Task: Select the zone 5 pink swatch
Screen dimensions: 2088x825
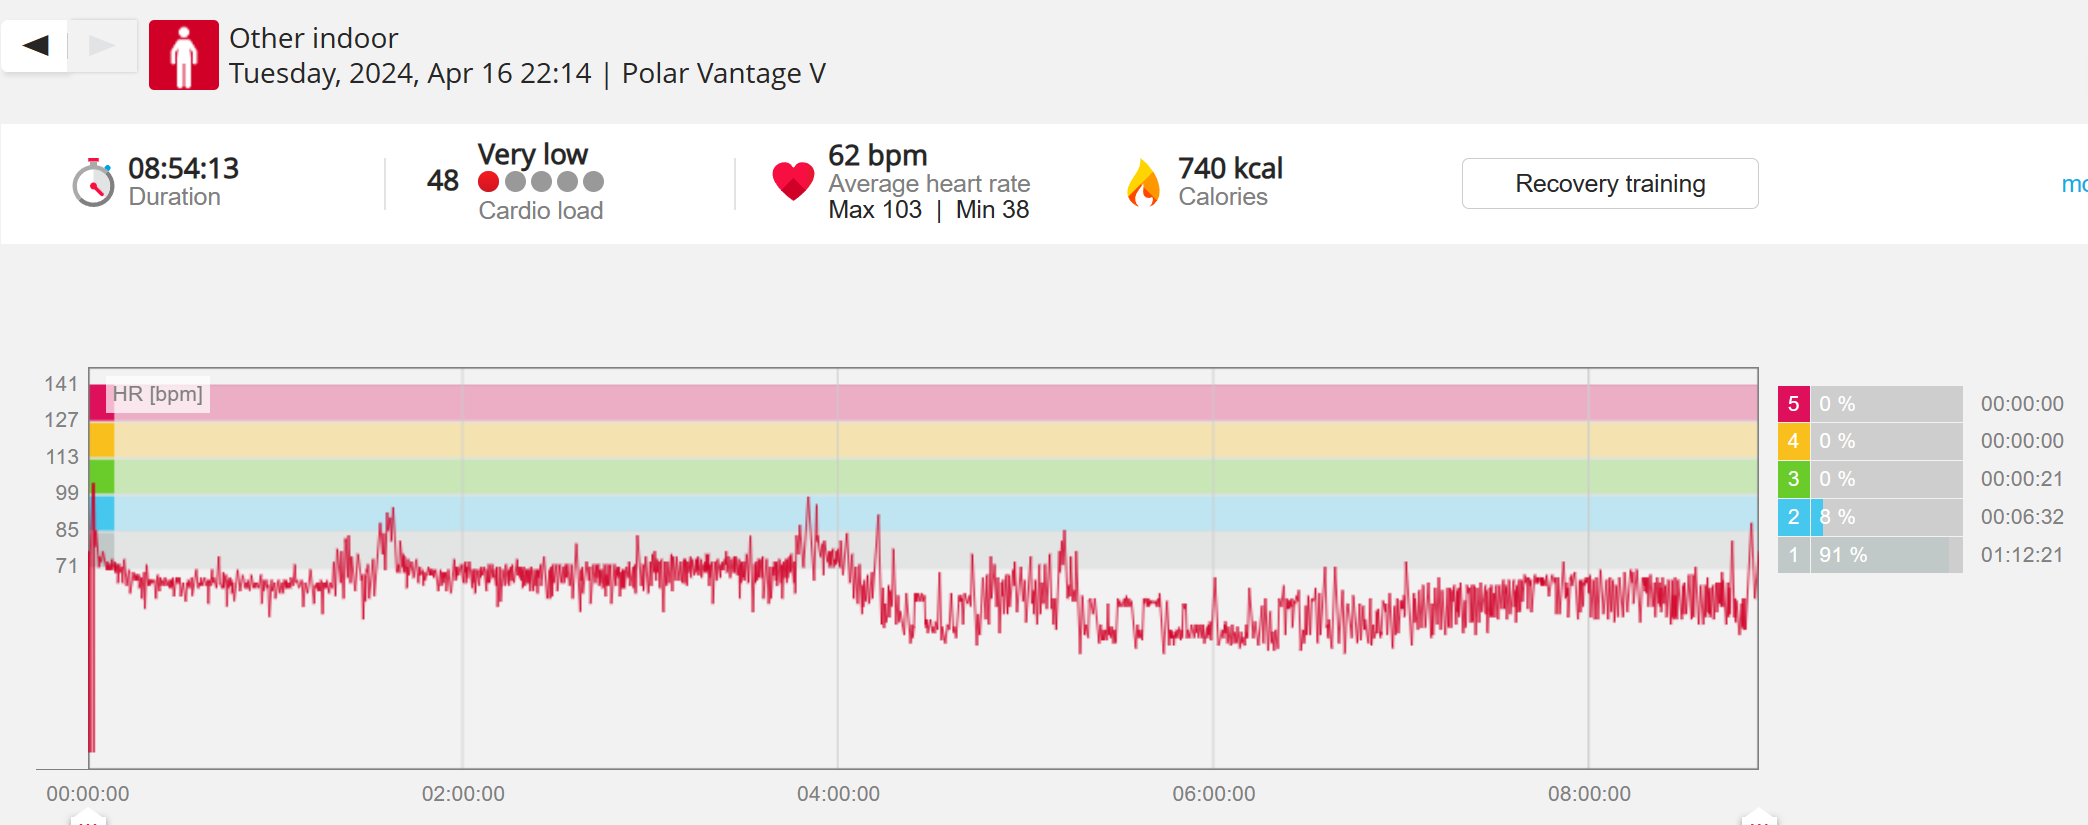Action: (1793, 404)
